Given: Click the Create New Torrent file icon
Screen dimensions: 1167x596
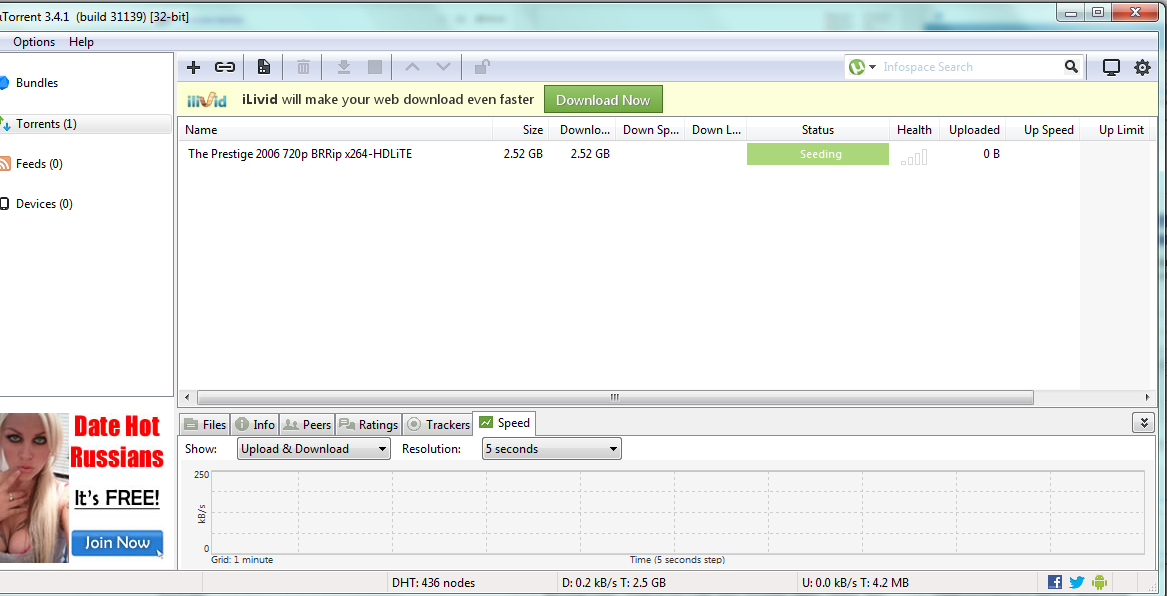Looking at the screenshot, I should pyautogui.click(x=263, y=68).
